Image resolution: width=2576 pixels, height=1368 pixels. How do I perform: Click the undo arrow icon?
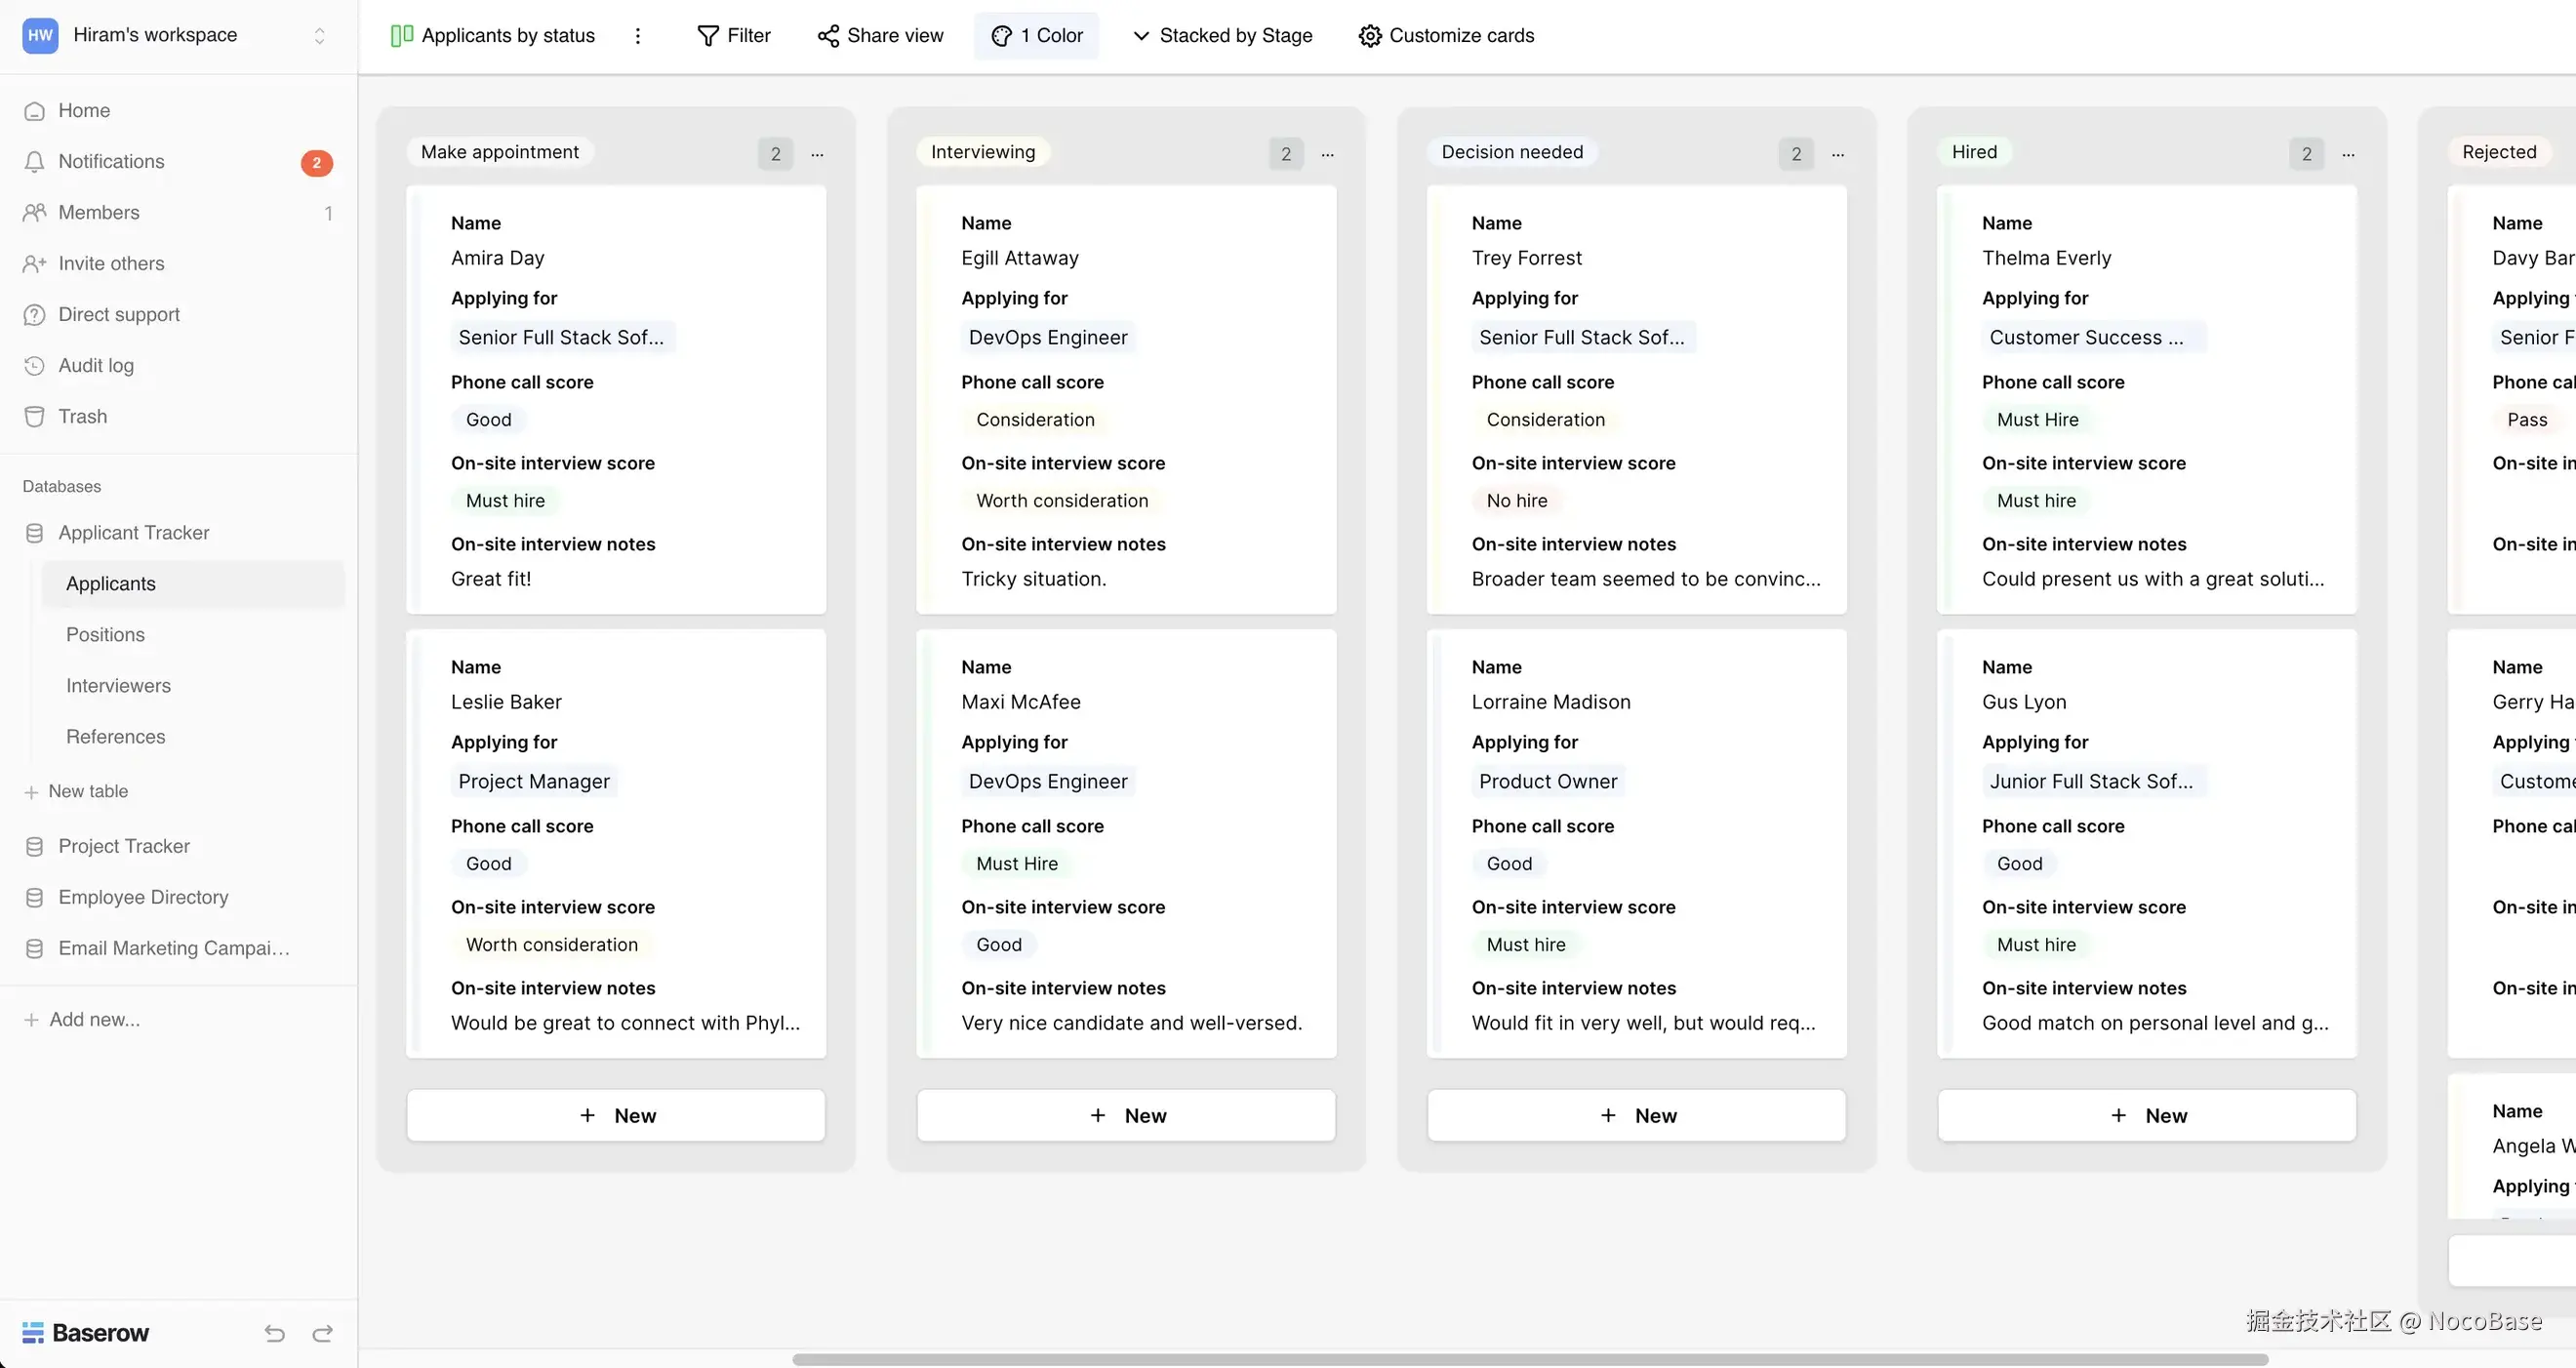(x=274, y=1333)
